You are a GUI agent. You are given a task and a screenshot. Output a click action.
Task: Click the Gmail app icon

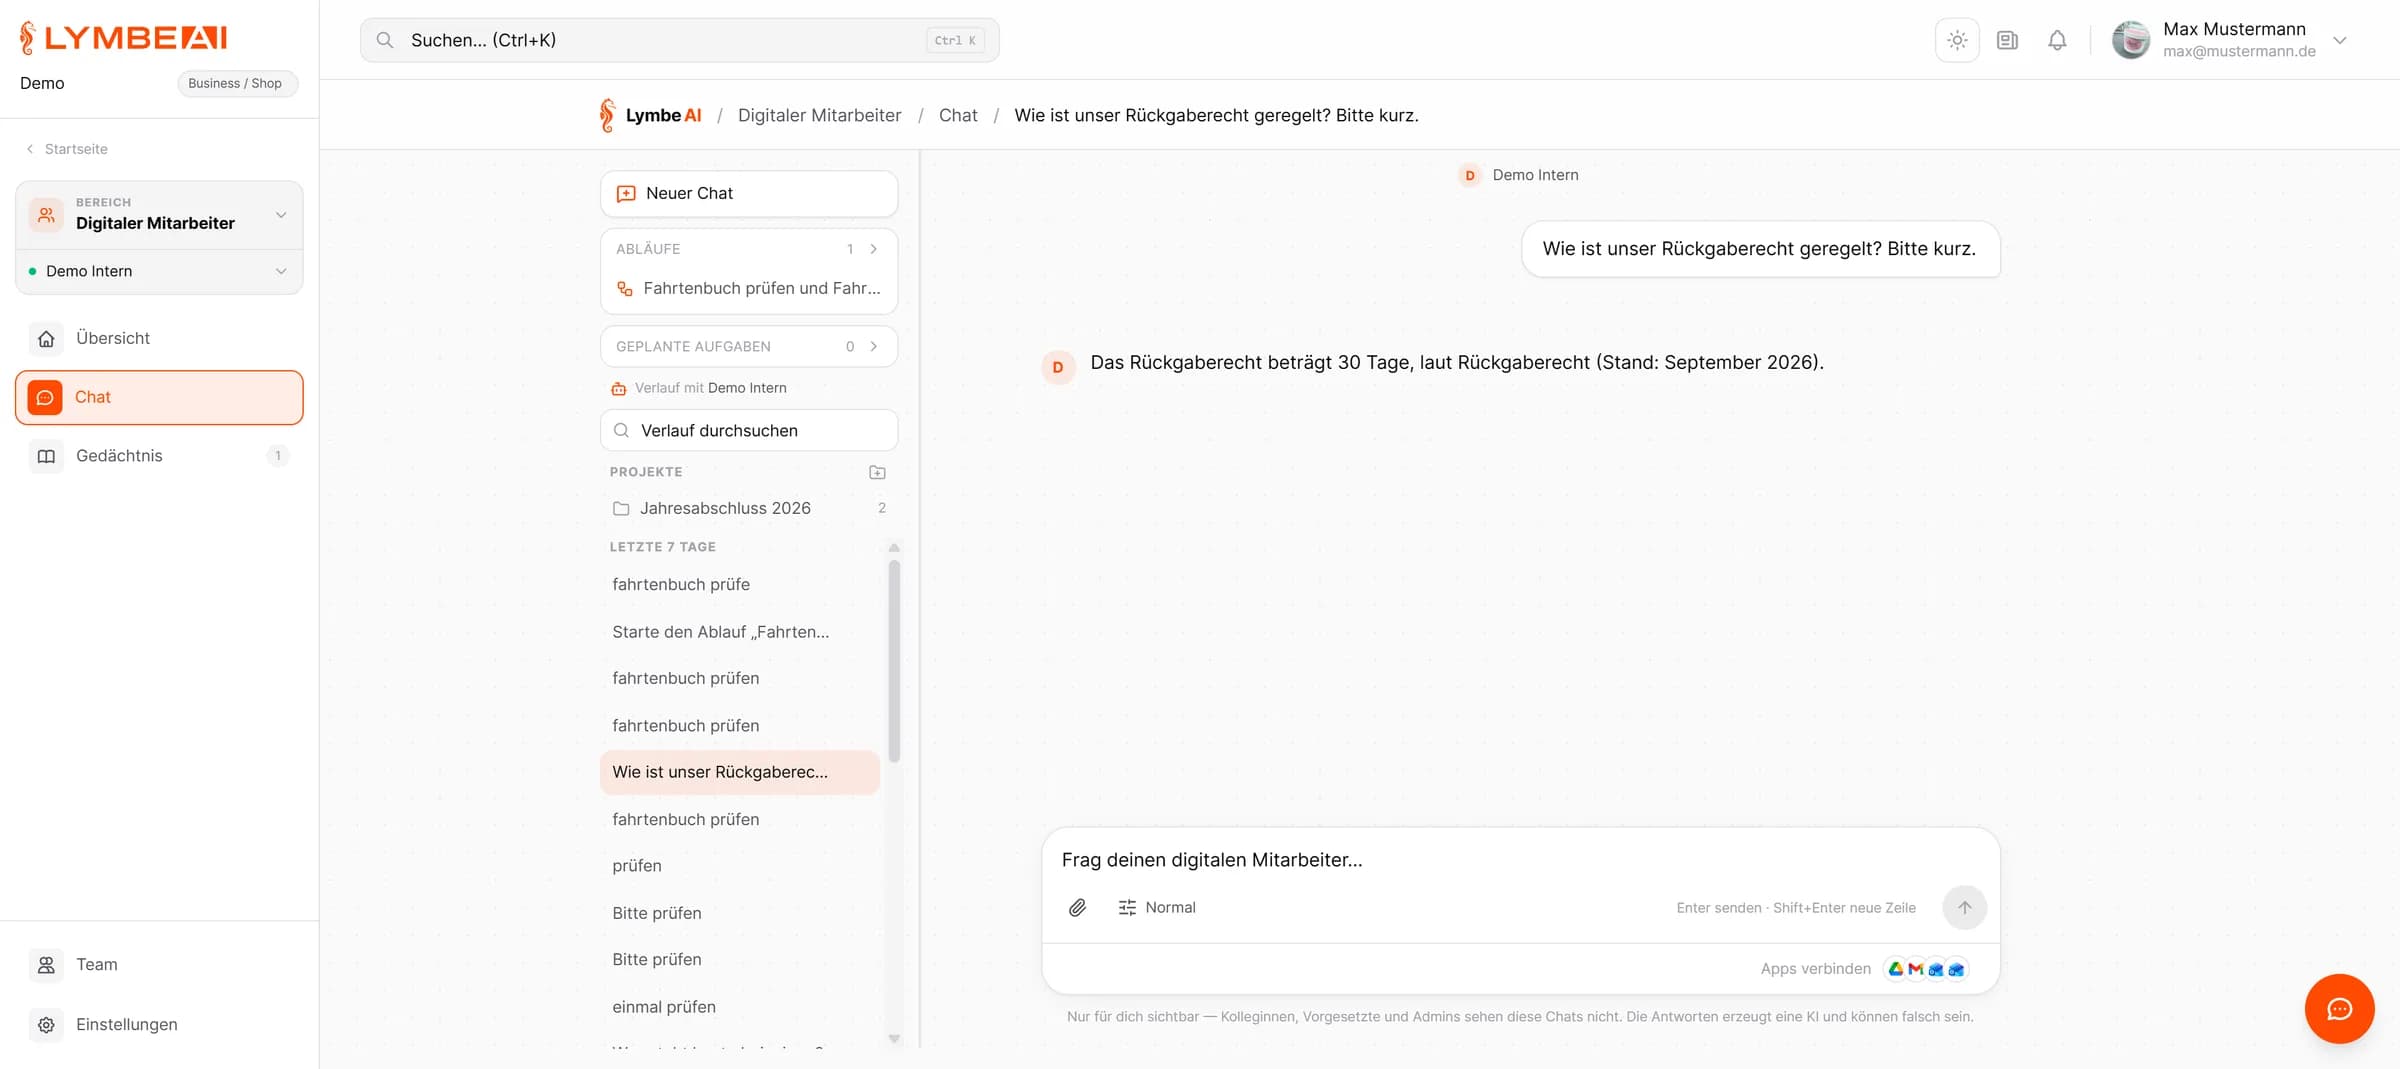tap(1915, 969)
